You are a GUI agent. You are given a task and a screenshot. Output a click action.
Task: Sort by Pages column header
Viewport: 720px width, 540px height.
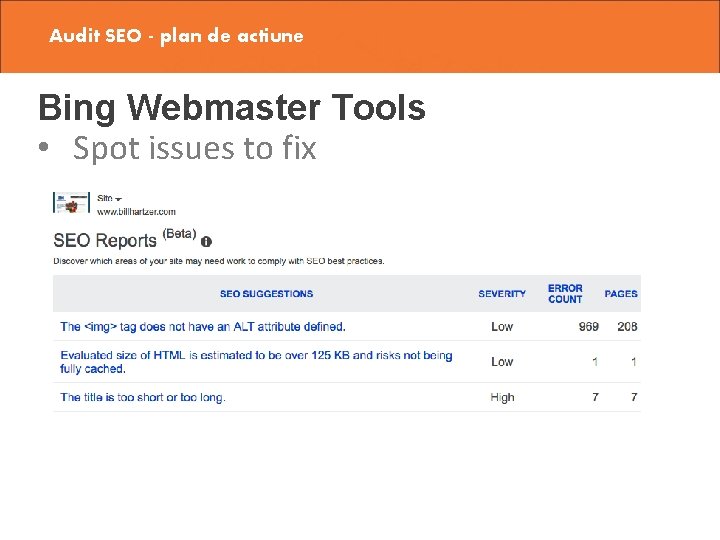[621, 294]
